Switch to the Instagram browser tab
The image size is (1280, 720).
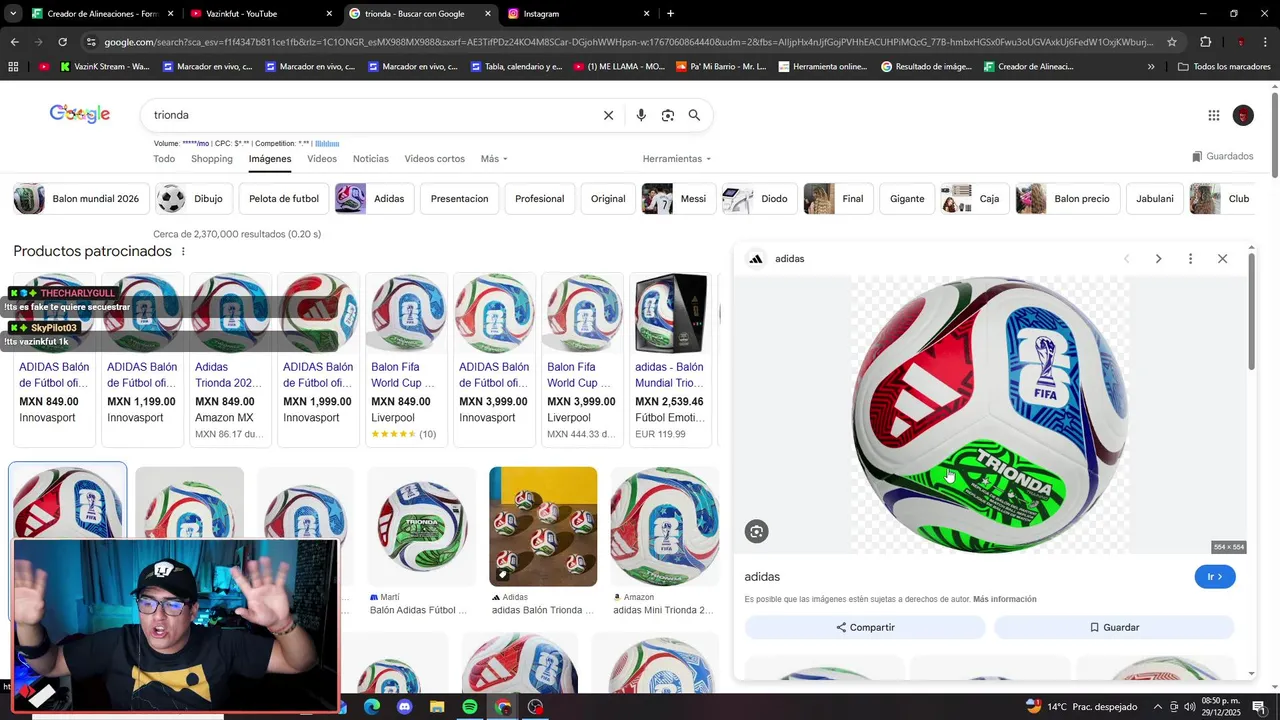click(x=580, y=14)
